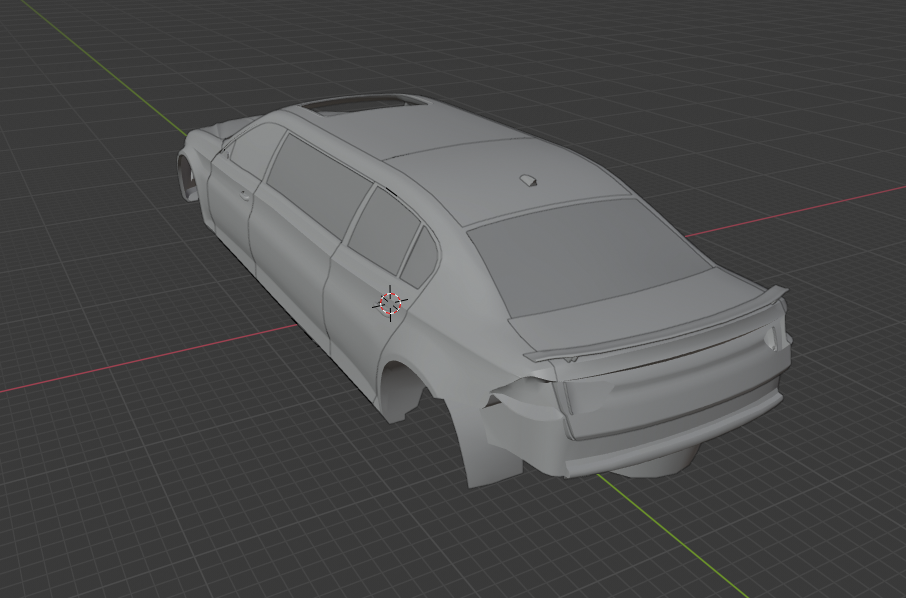Select the shark fin antenna on the roof

[x=528, y=181]
